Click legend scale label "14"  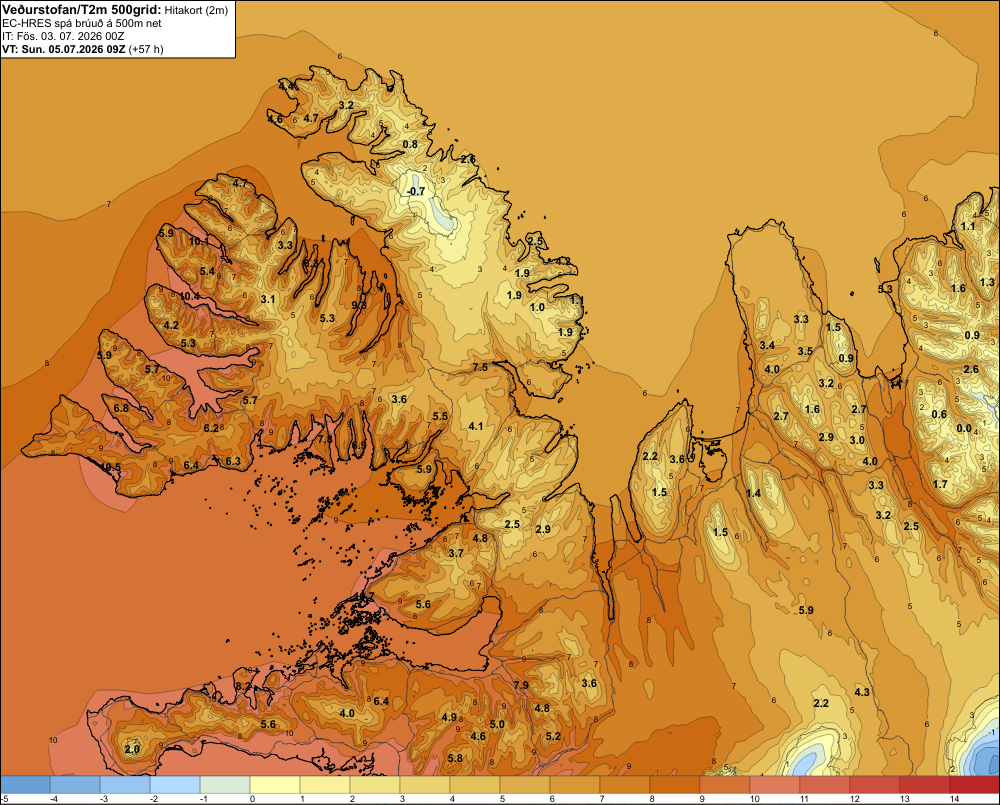coord(954,799)
